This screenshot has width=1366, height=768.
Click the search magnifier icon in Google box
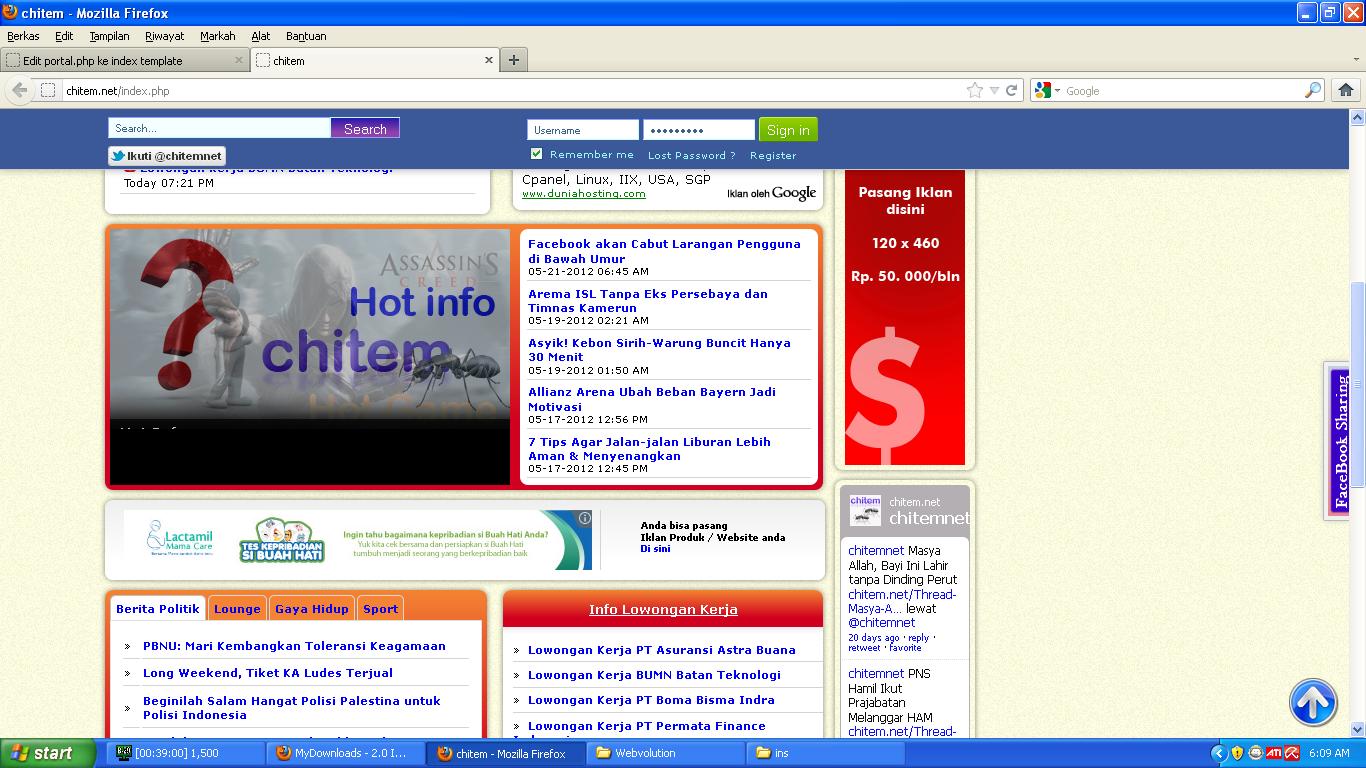1313,90
